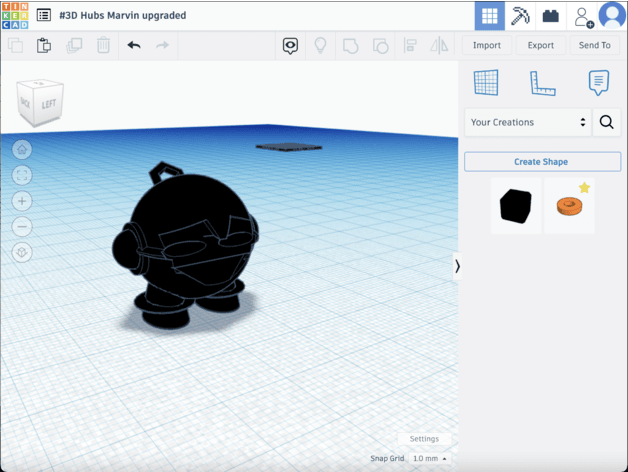Open the Snap Grid 1.0 mm dropdown
Viewport: 628px width, 472px height.
click(429, 458)
